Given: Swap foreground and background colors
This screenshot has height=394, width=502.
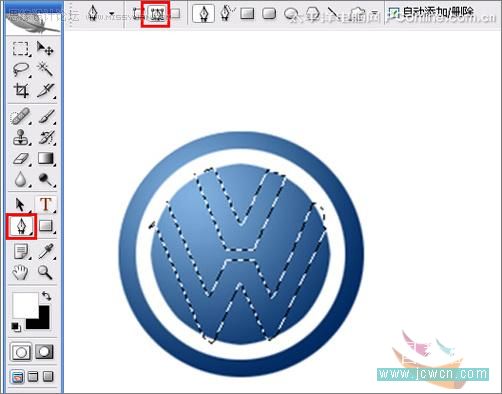Looking at the screenshot, I should [x=46, y=296].
